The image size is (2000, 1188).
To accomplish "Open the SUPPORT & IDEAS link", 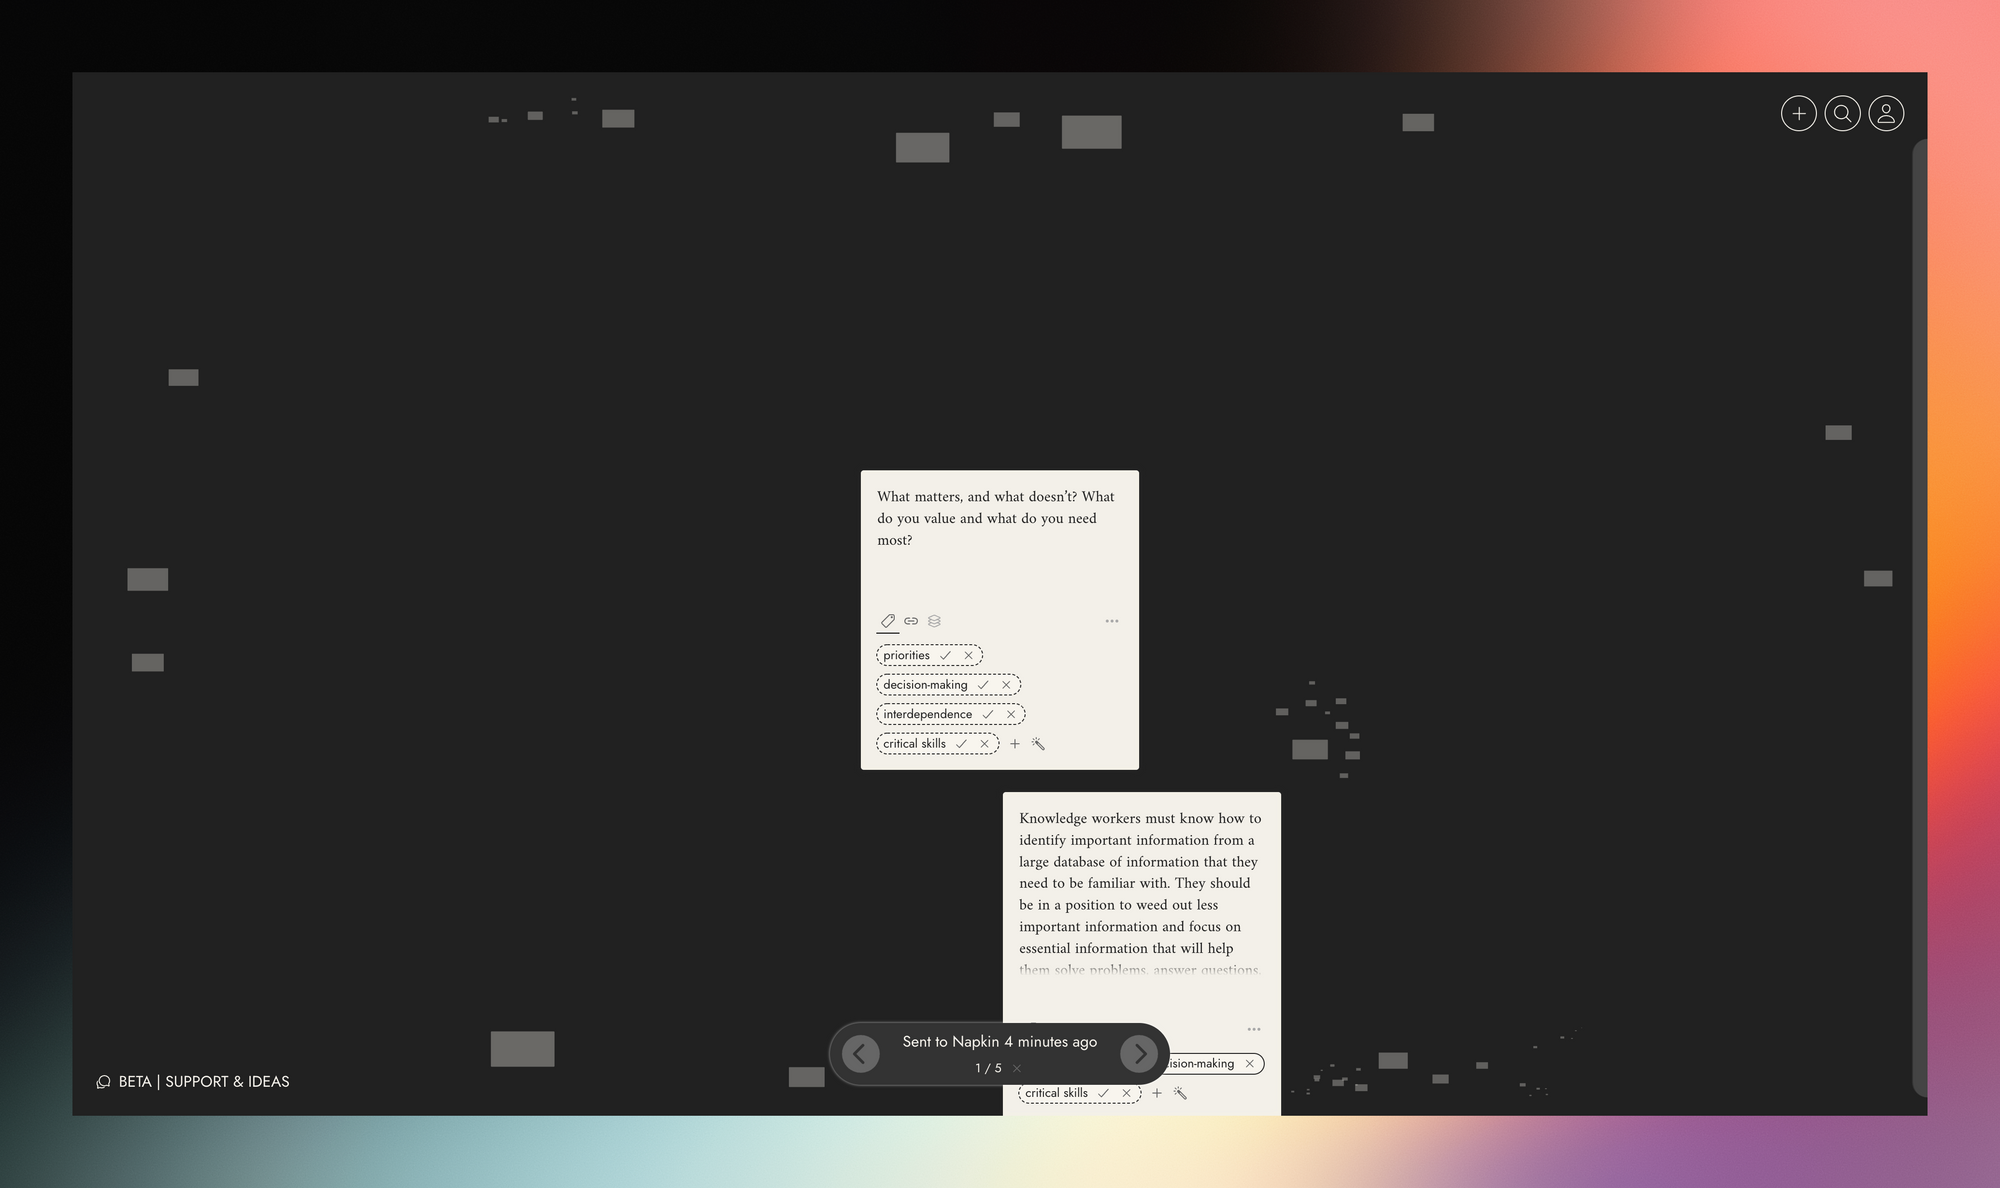I will click(x=227, y=1081).
